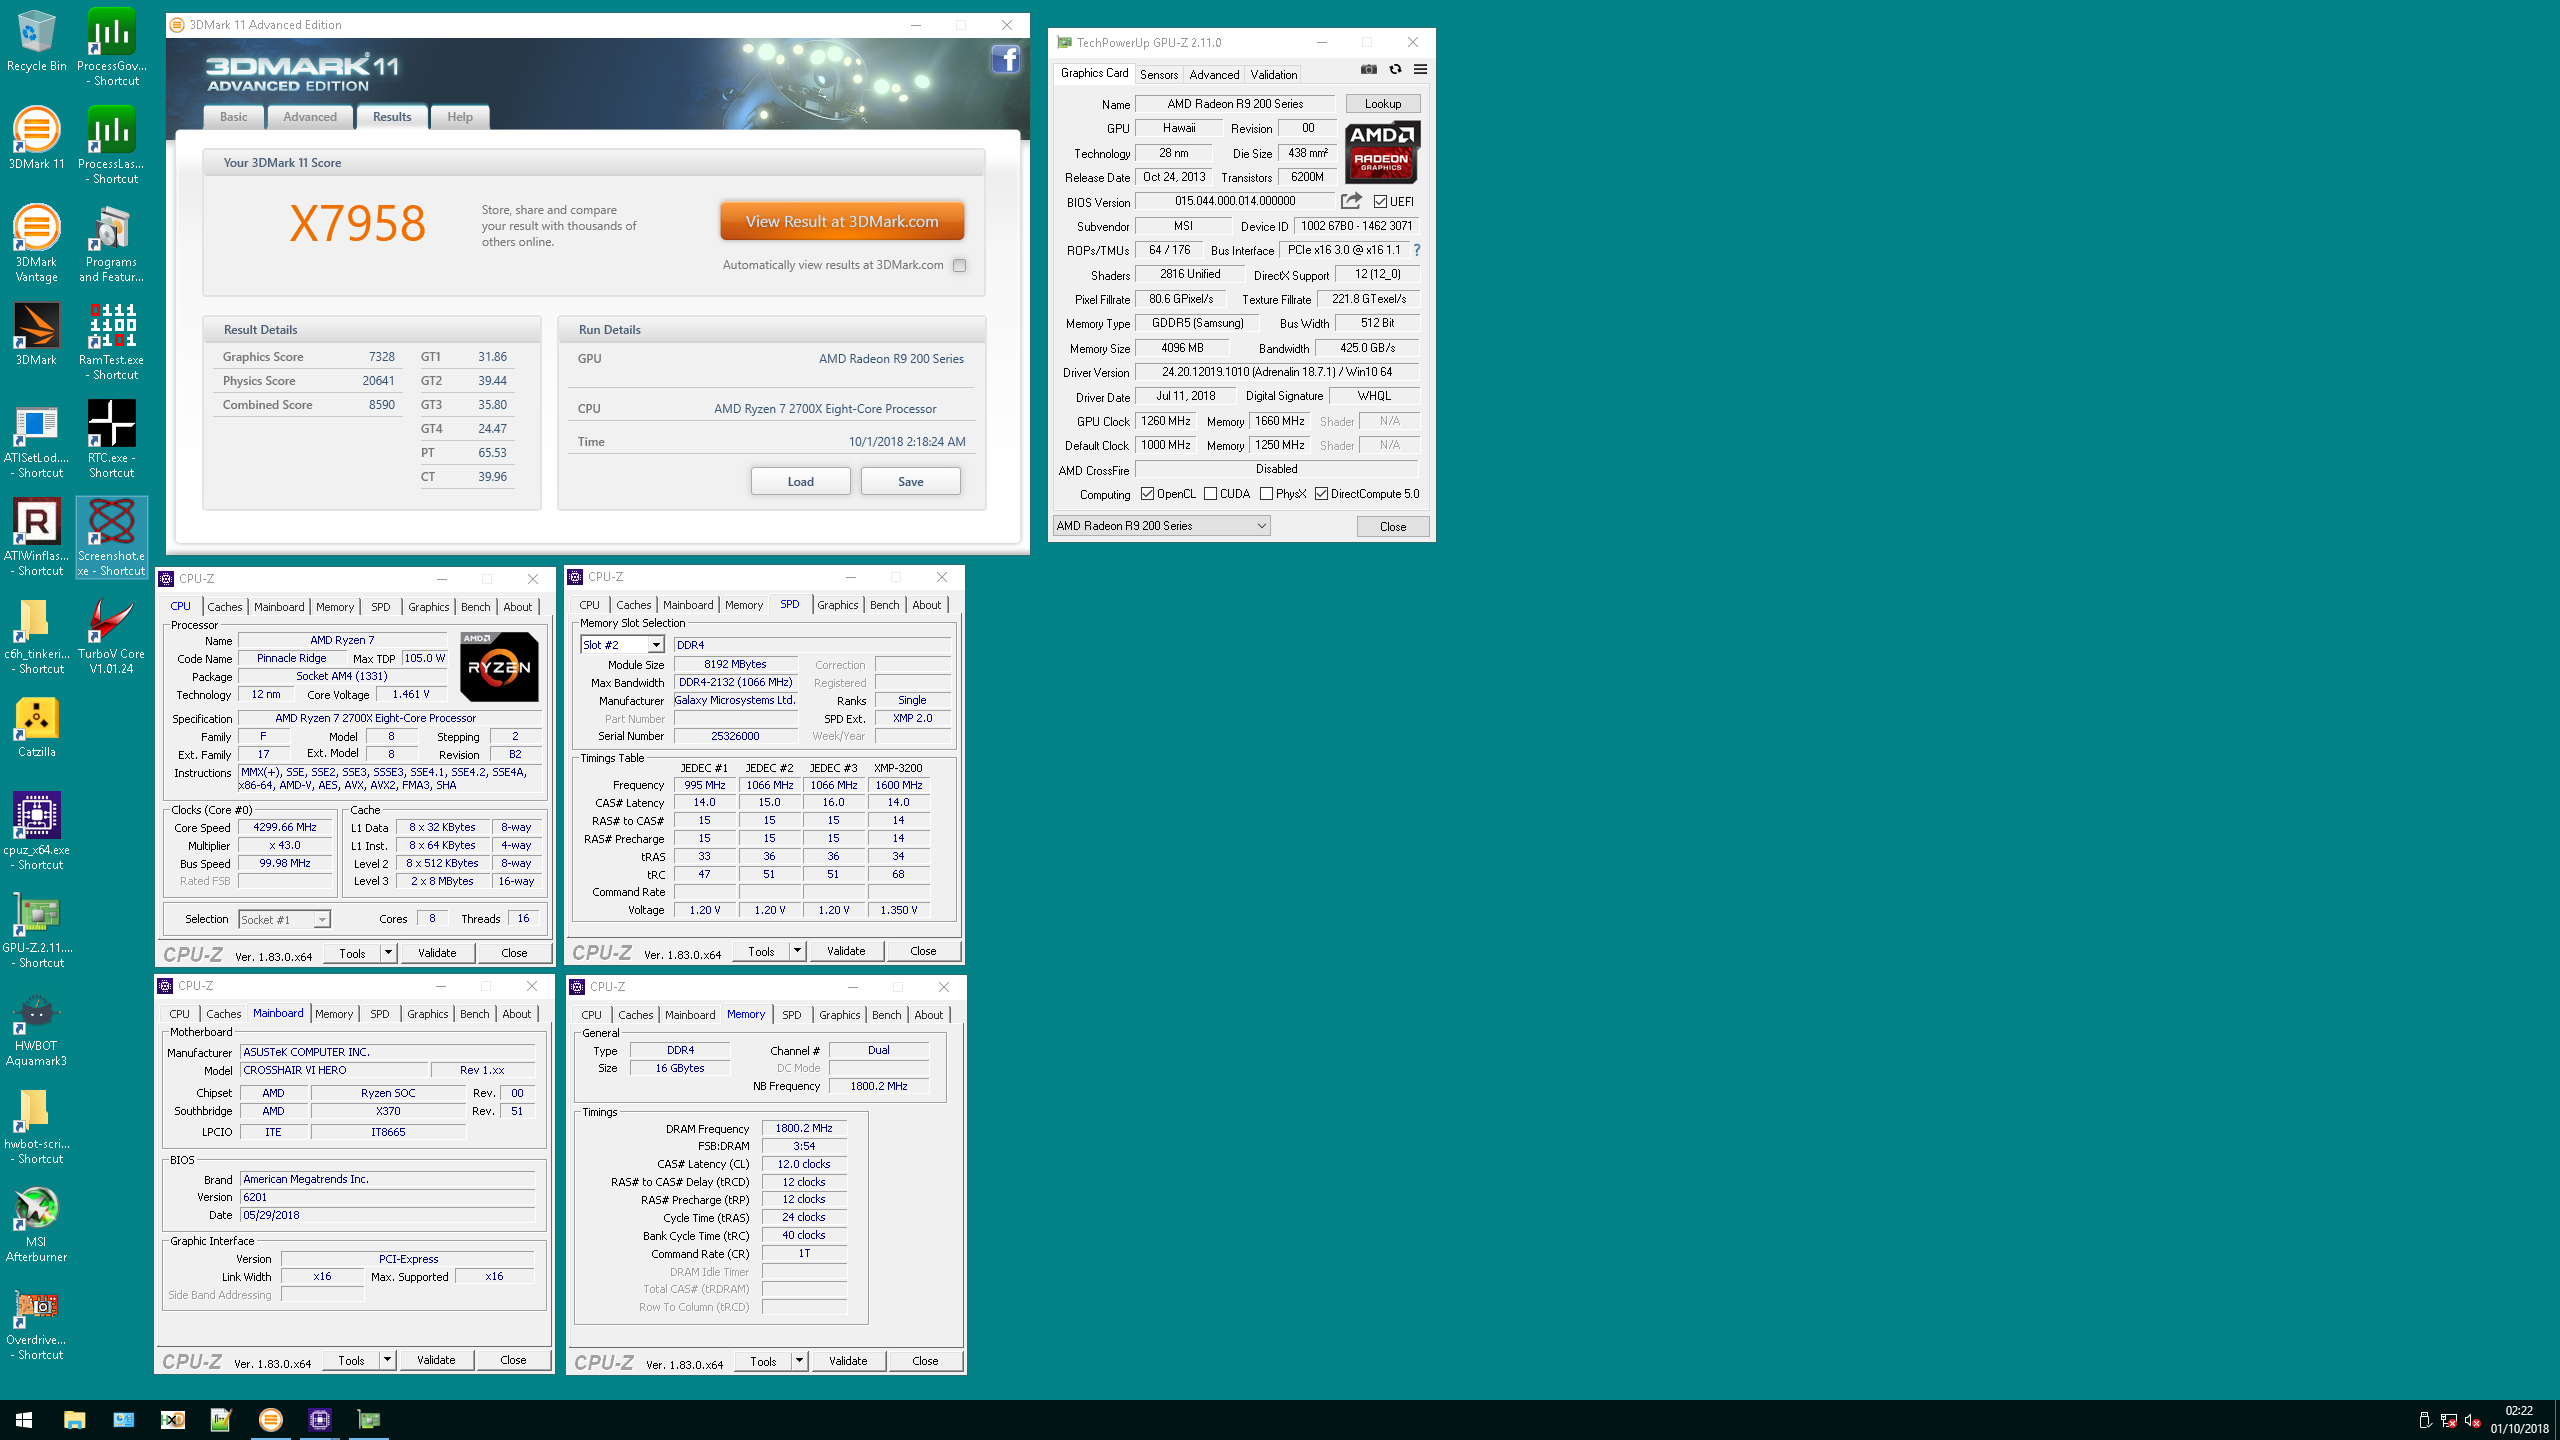Open Caches tab in CPU-Z CPU window

point(225,607)
